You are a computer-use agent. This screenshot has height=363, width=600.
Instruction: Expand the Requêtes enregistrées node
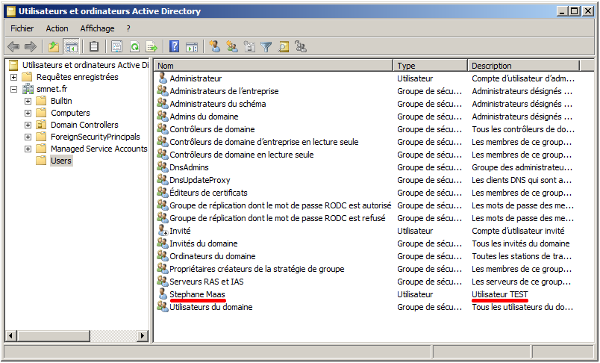(14, 77)
